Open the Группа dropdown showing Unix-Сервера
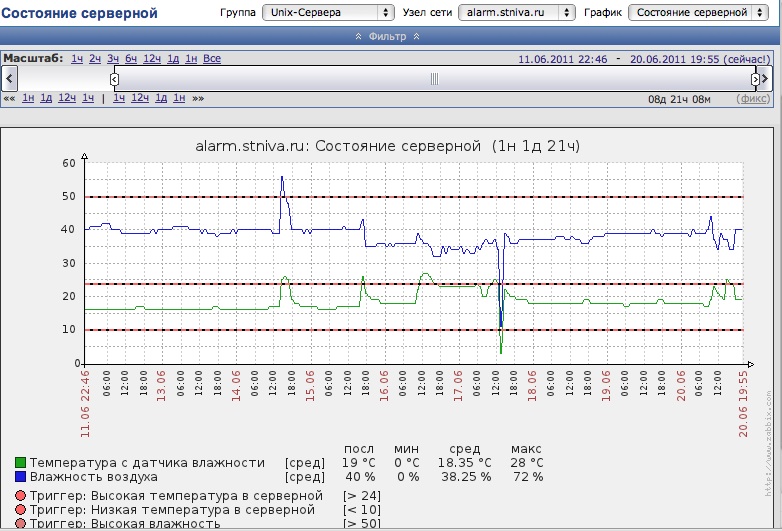The image size is (782, 531). (x=328, y=13)
